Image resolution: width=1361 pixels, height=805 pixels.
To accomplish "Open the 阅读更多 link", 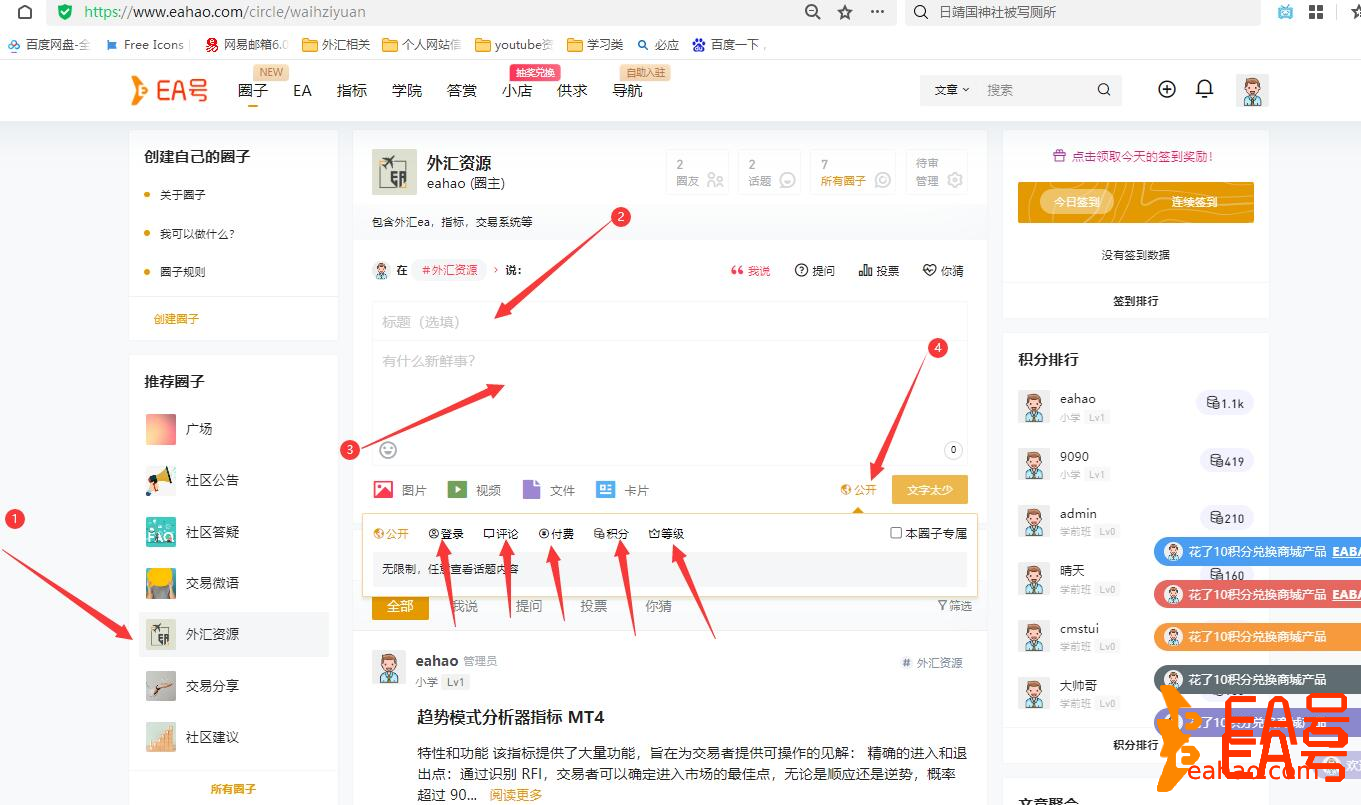I will tap(516, 794).
